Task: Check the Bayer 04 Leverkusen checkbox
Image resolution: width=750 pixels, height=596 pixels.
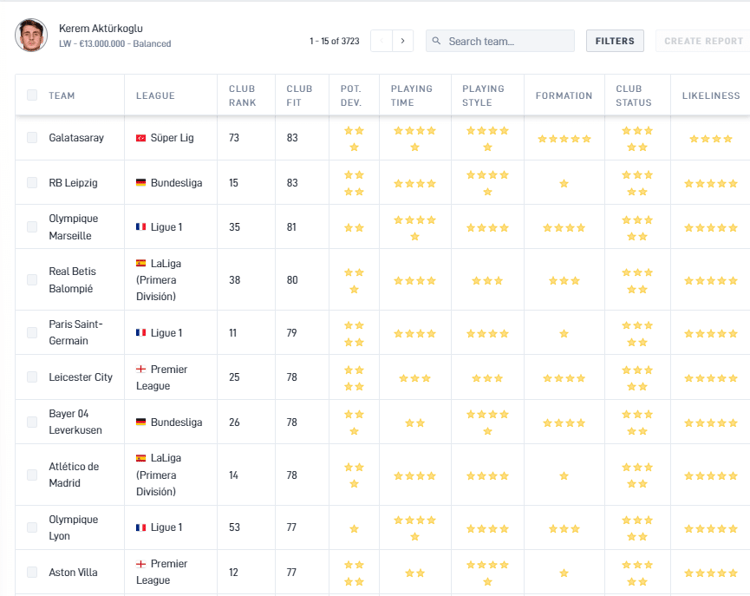Action: tap(32, 422)
